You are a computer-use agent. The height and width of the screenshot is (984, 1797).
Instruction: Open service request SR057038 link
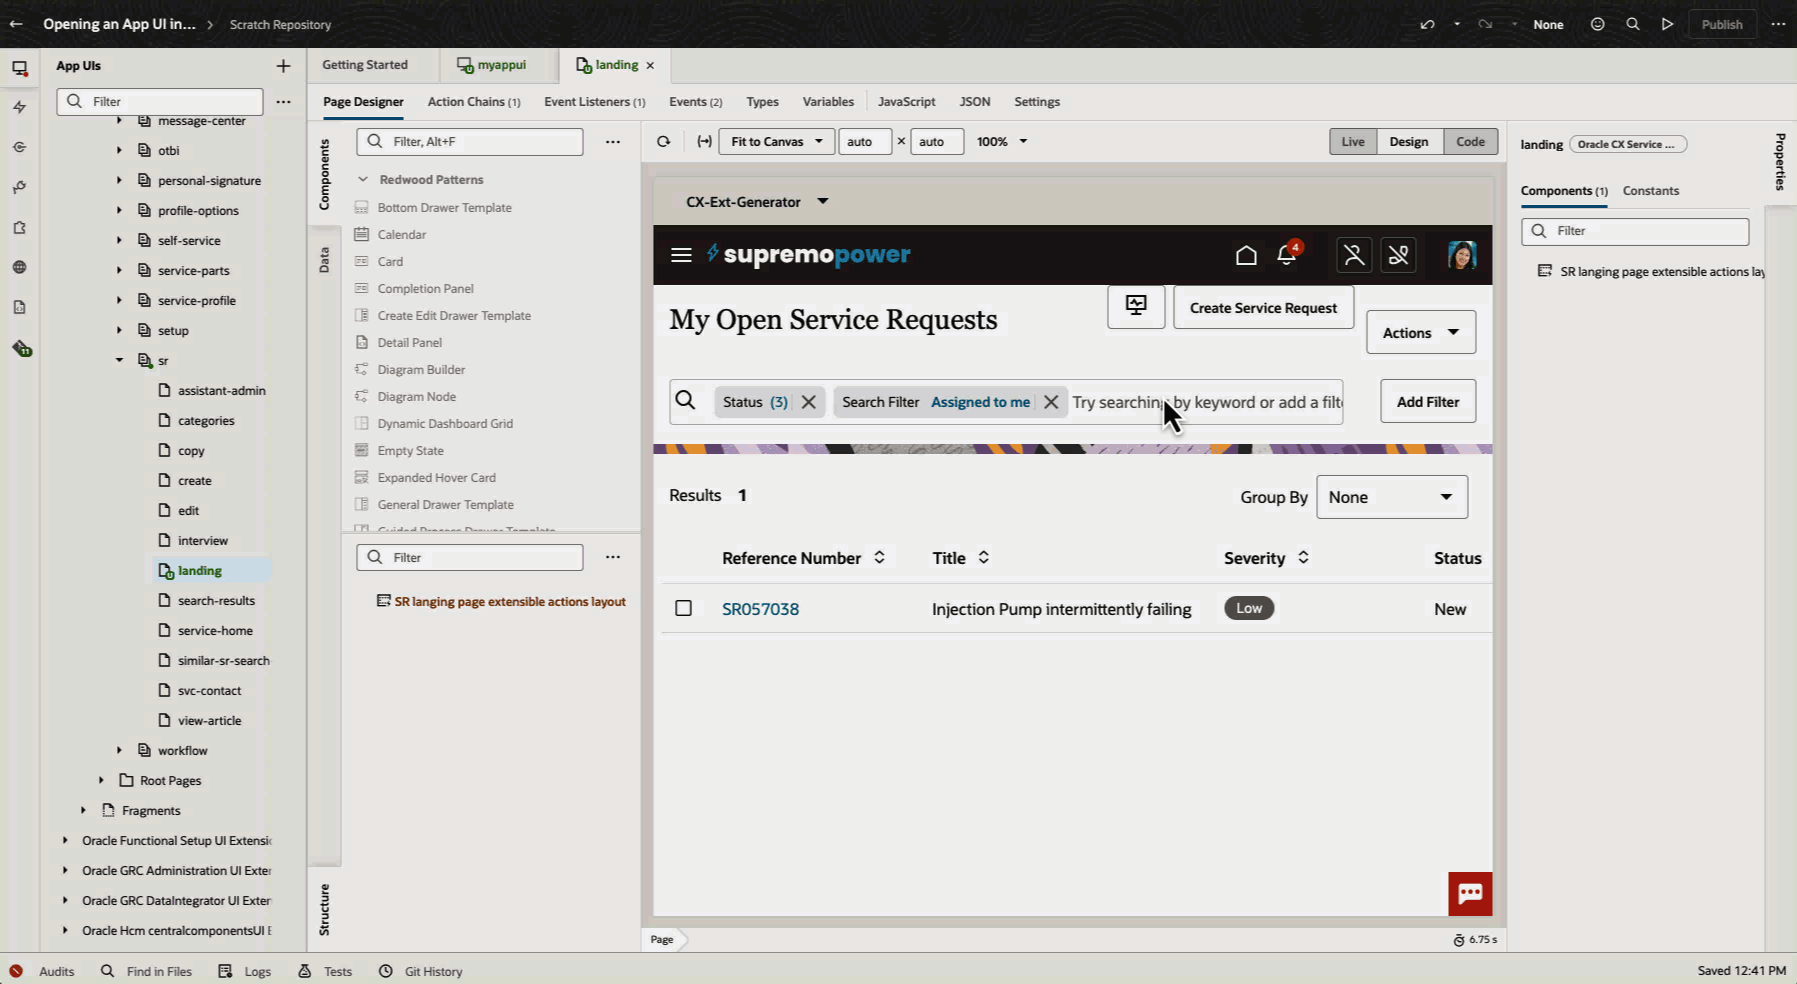(760, 608)
